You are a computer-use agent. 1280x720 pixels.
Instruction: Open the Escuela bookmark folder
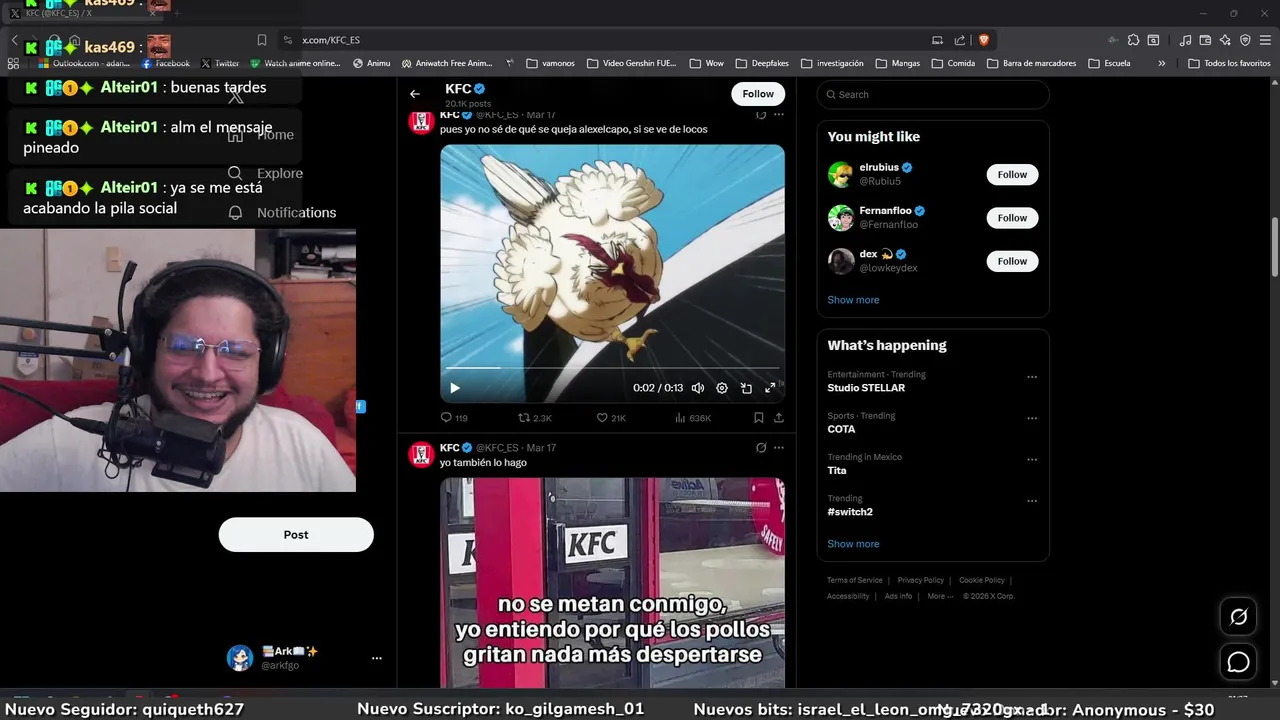coord(1109,63)
